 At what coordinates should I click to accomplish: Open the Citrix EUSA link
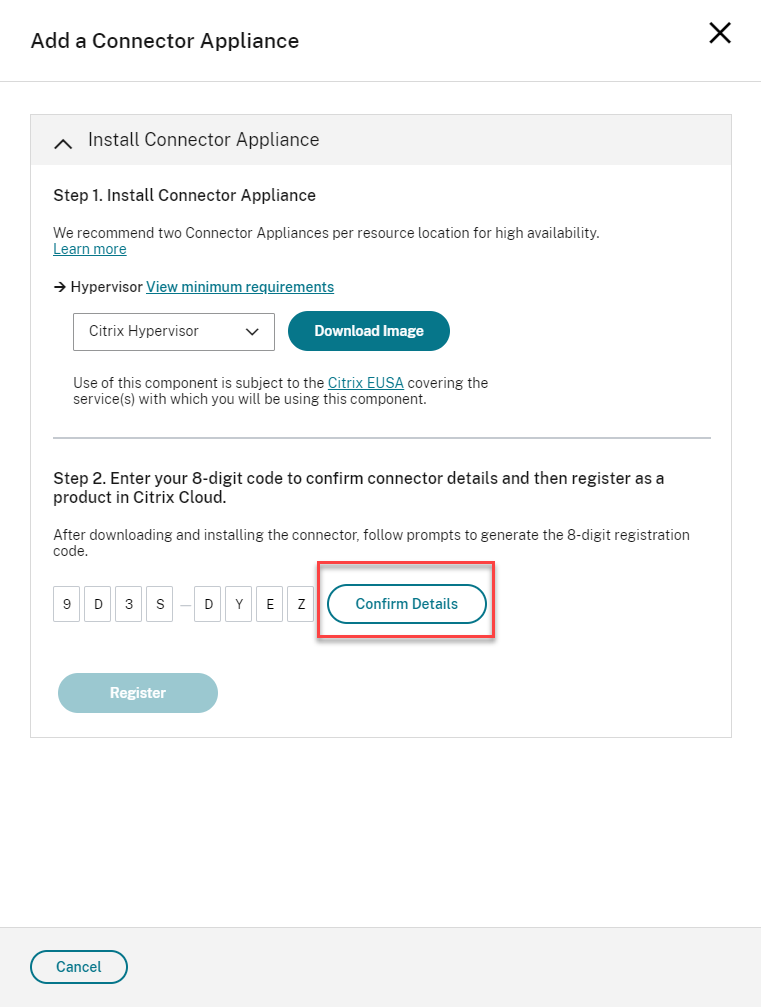(366, 383)
